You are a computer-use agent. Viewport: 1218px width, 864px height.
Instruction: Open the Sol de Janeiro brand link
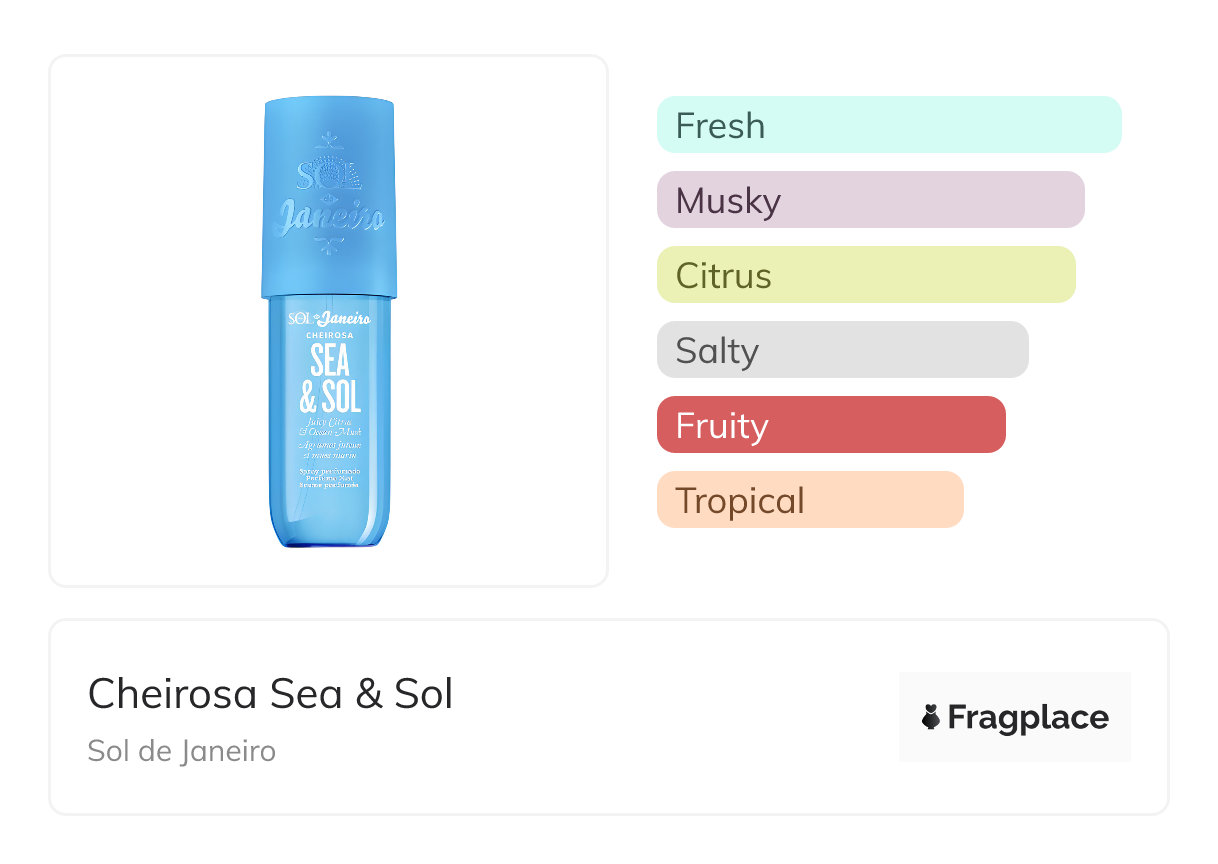(181, 751)
